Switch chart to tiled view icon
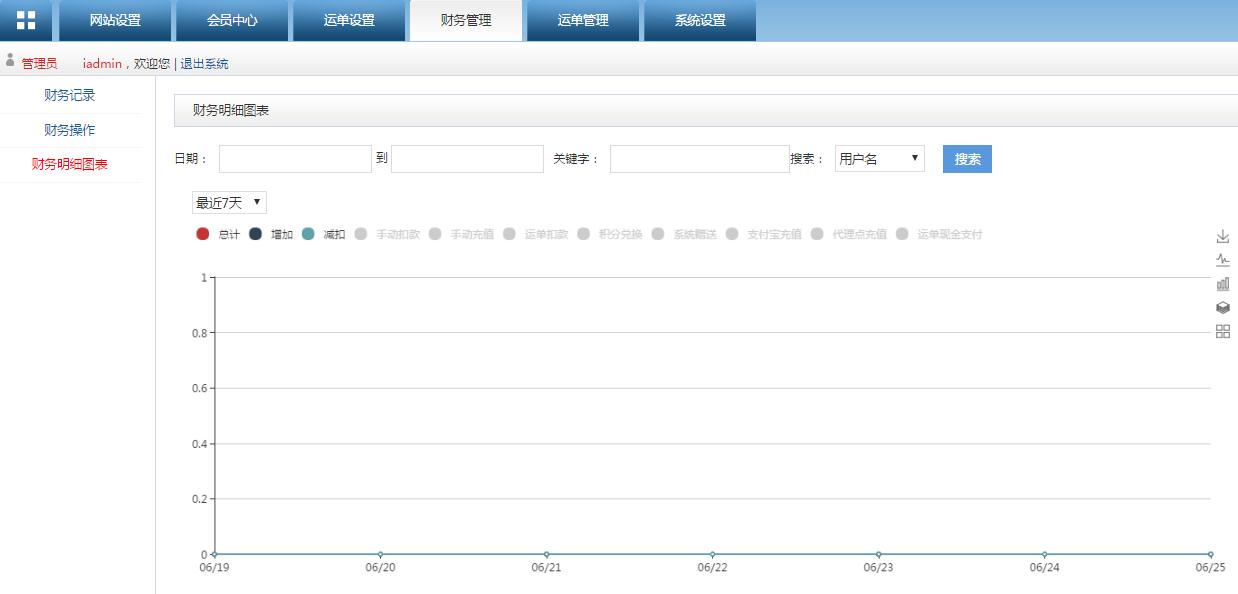Screen dimensions: 1238x594 point(1222,332)
